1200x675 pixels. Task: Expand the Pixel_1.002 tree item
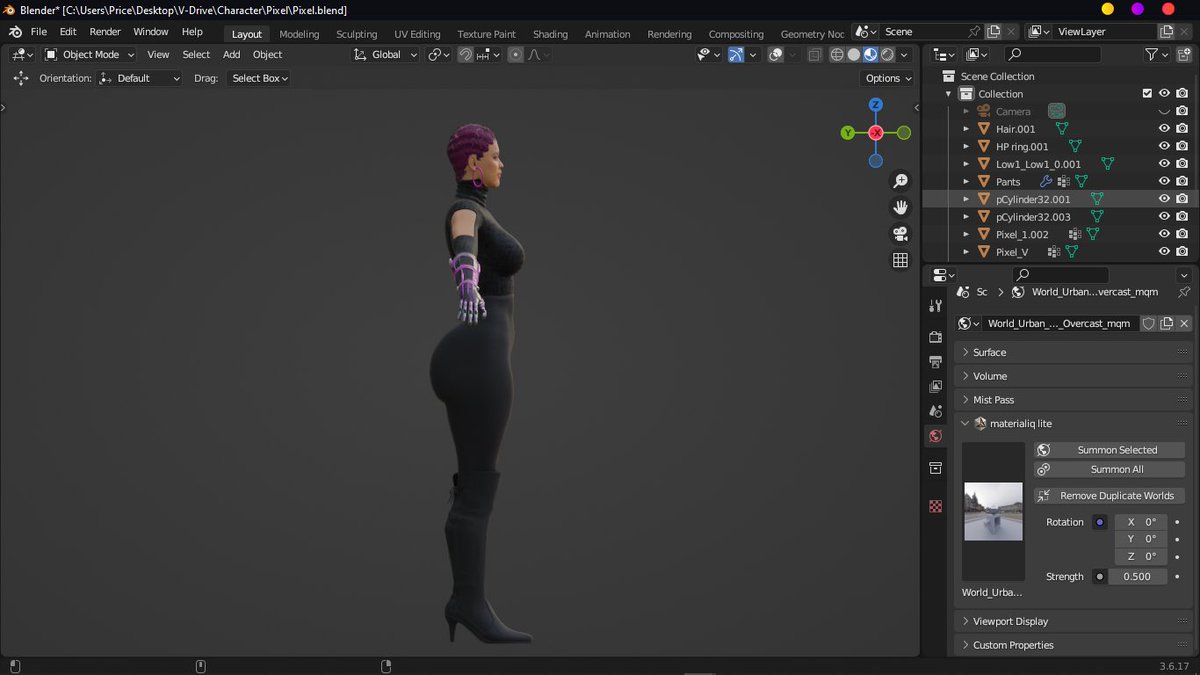coord(966,234)
